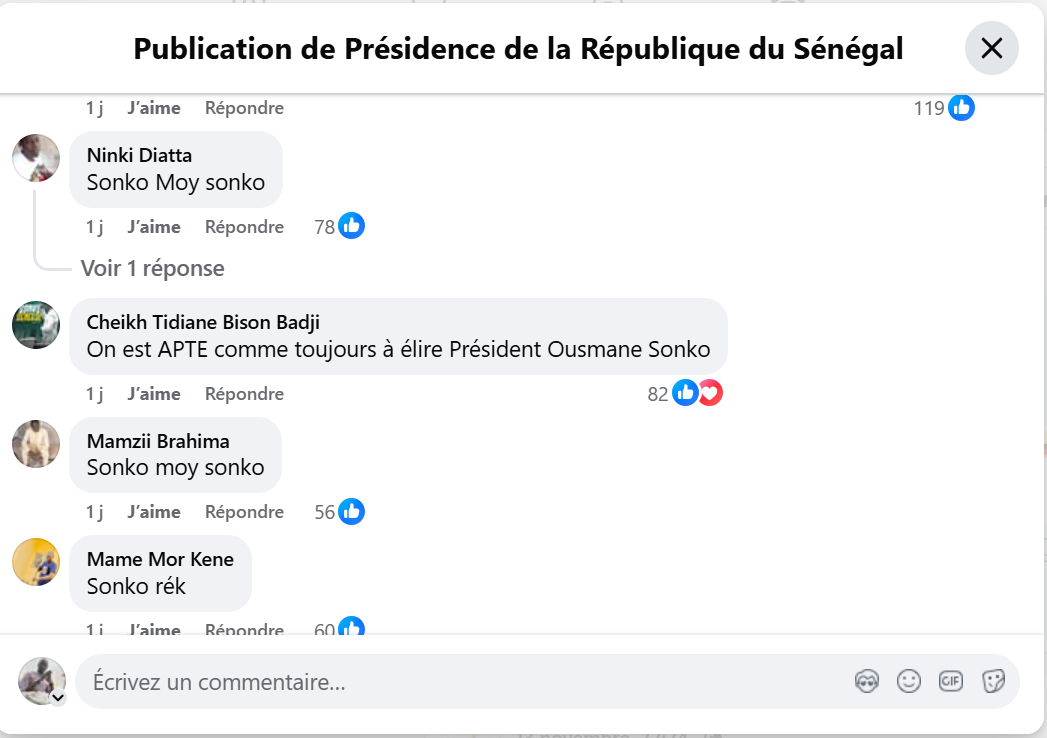
Task: Open heart reaction on Cheikh Tidiane's comment
Action: 710,394
